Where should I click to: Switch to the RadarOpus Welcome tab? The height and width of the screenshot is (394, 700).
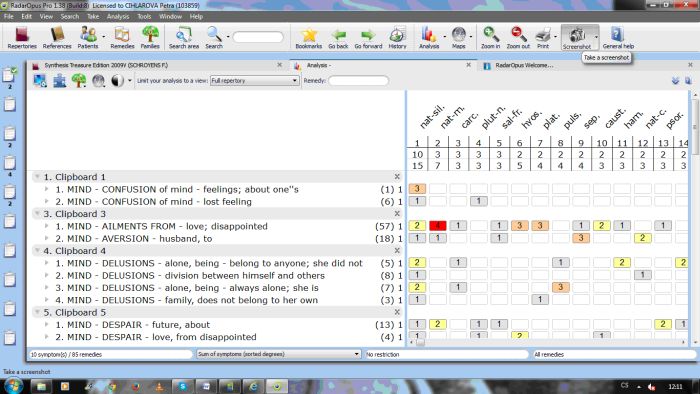(524, 65)
